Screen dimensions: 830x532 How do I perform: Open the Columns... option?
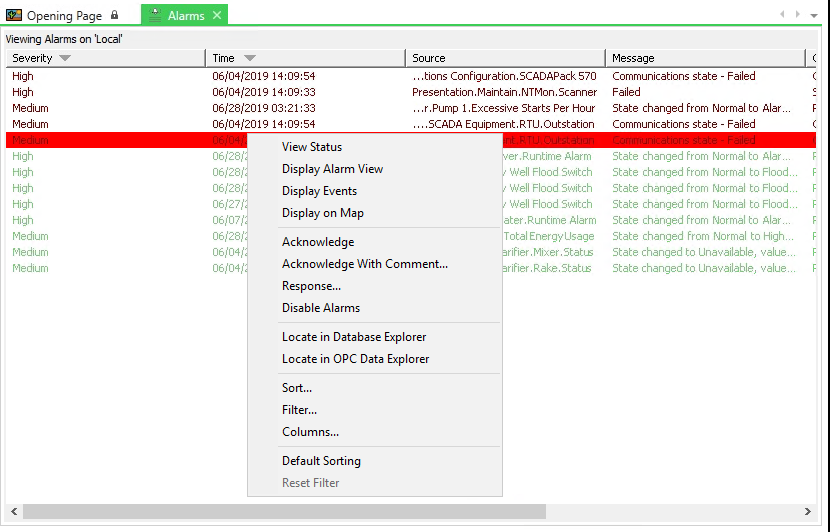coord(310,432)
